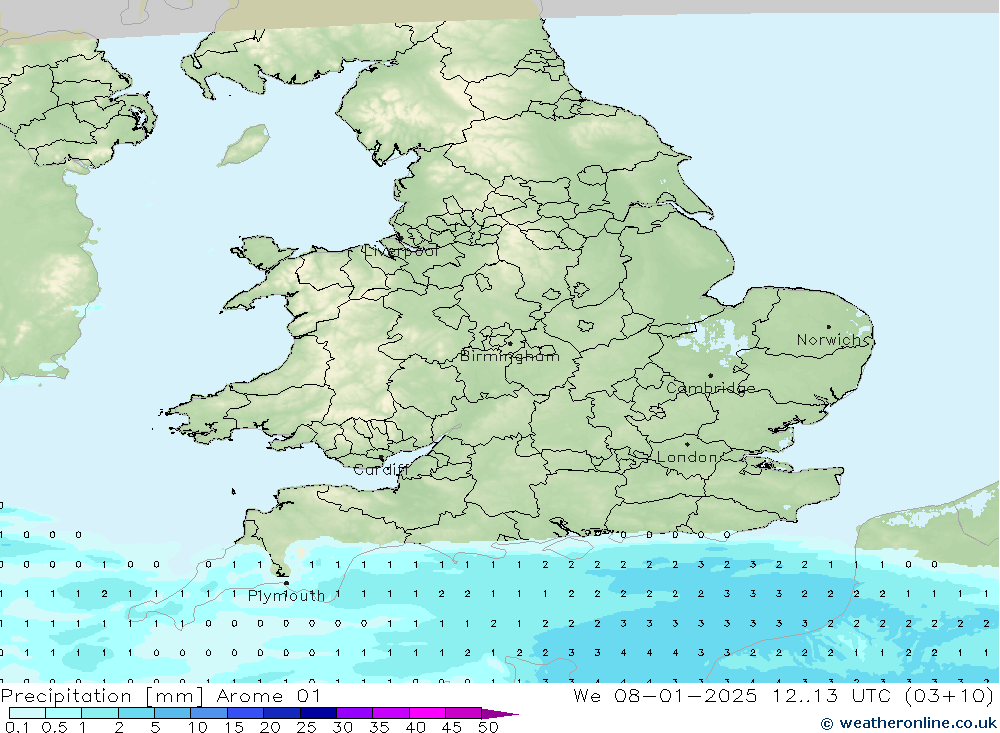Click the London city label
The height and width of the screenshot is (733, 1000).
[688, 457]
